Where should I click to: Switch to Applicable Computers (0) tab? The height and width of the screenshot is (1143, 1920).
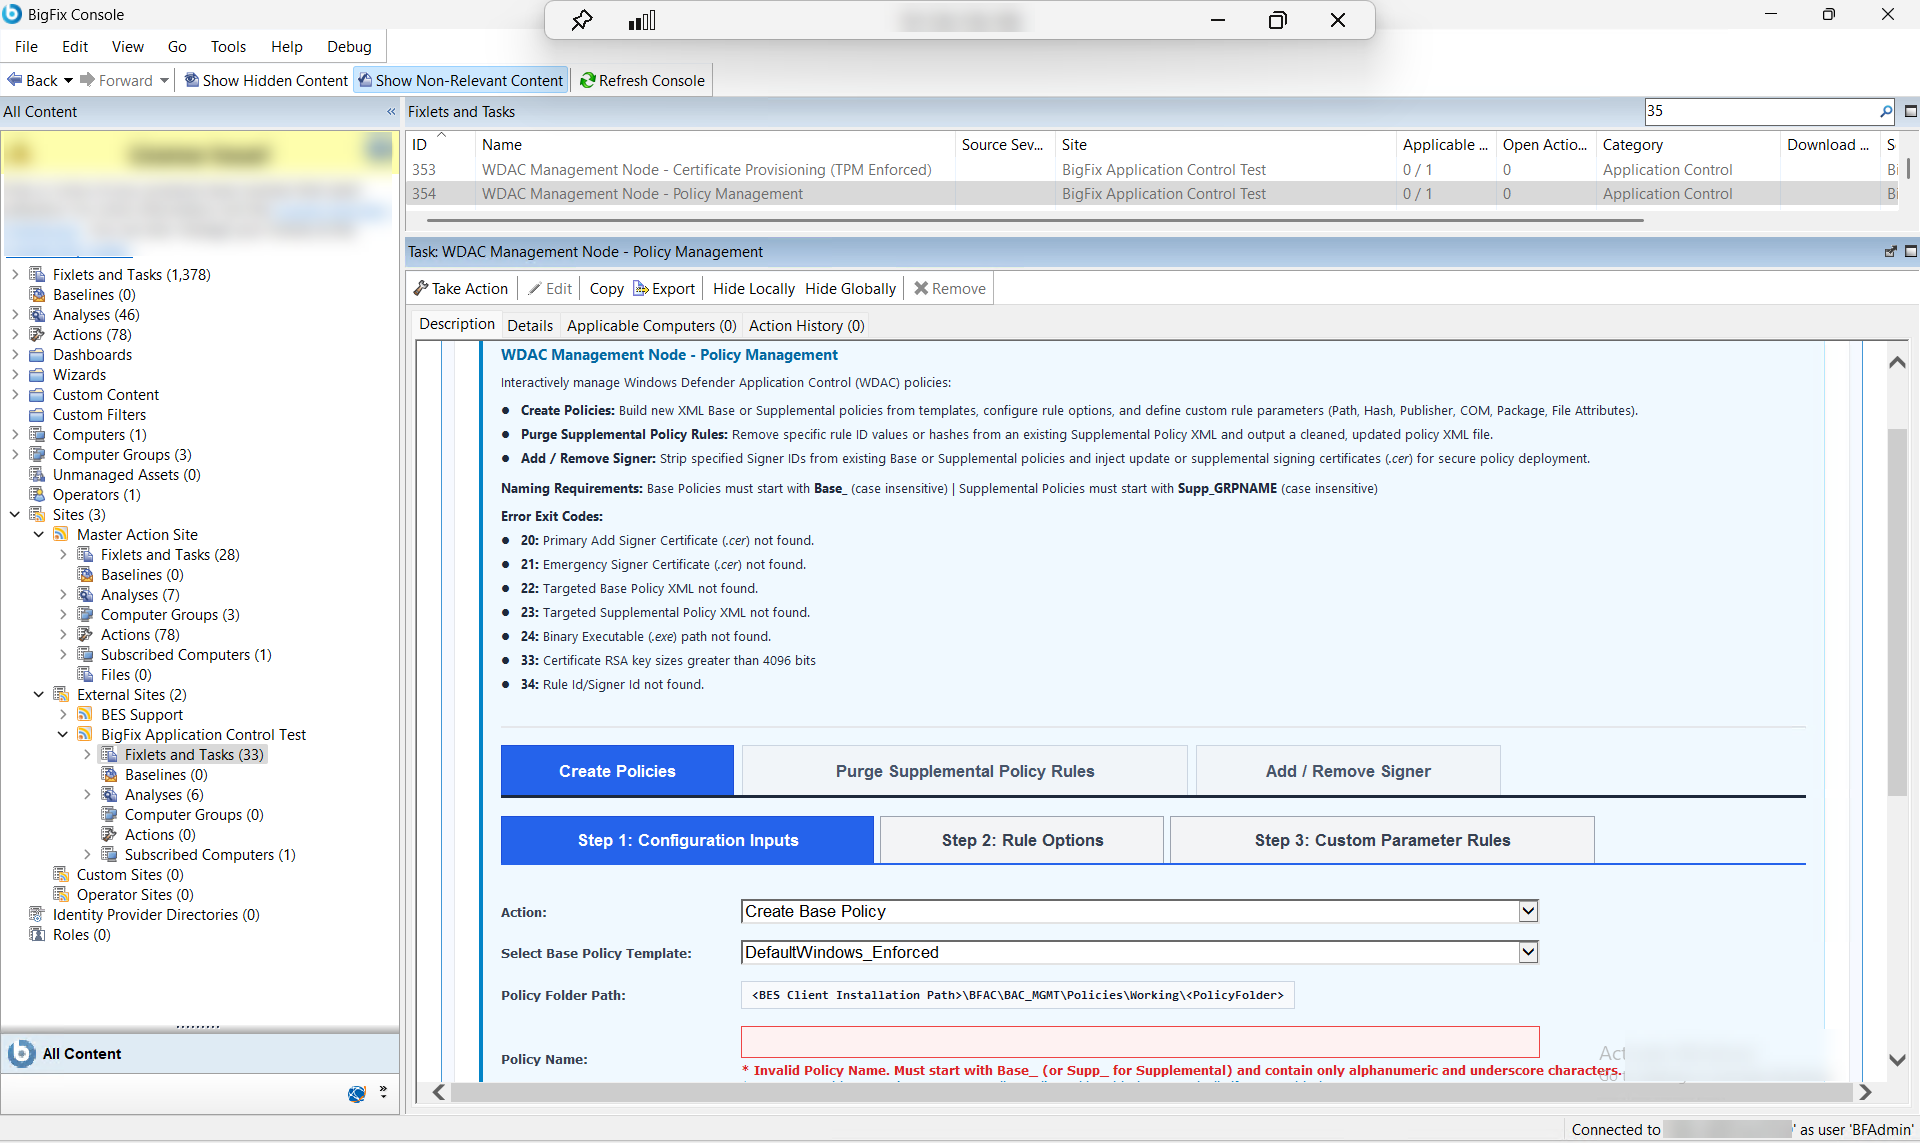(x=651, y=326)
